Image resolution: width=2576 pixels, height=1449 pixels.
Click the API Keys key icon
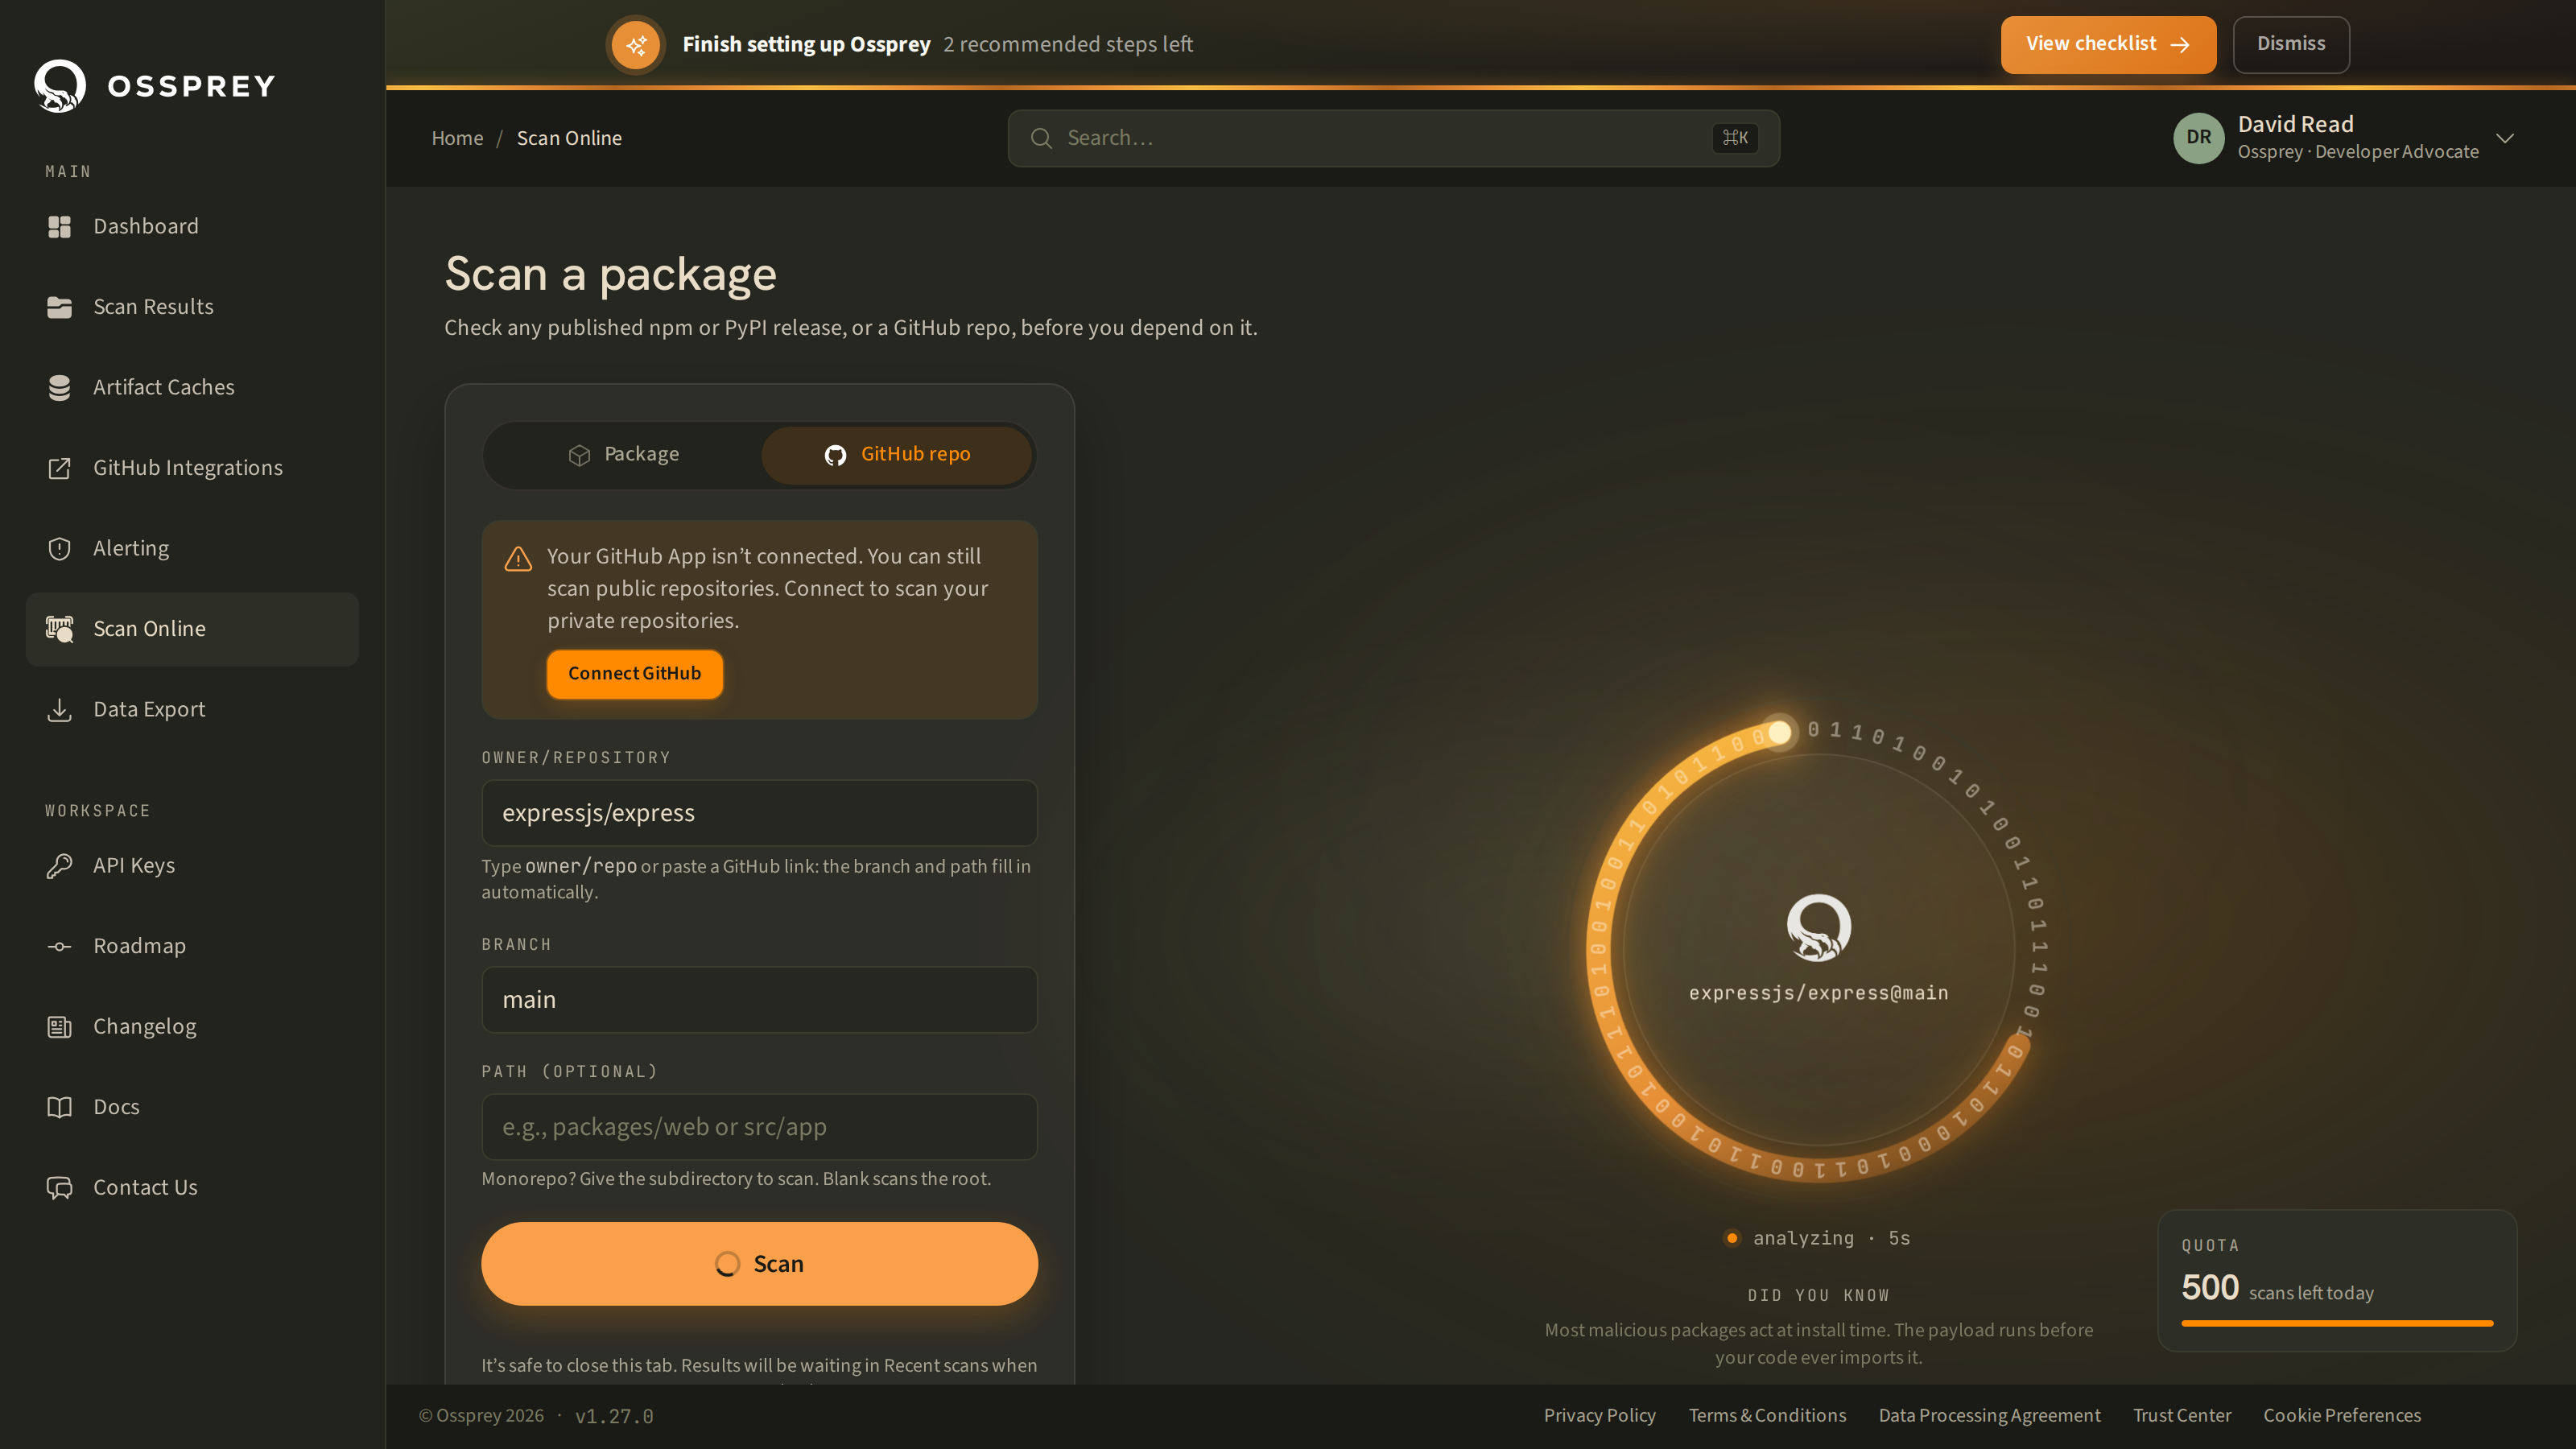click(59, 866)
